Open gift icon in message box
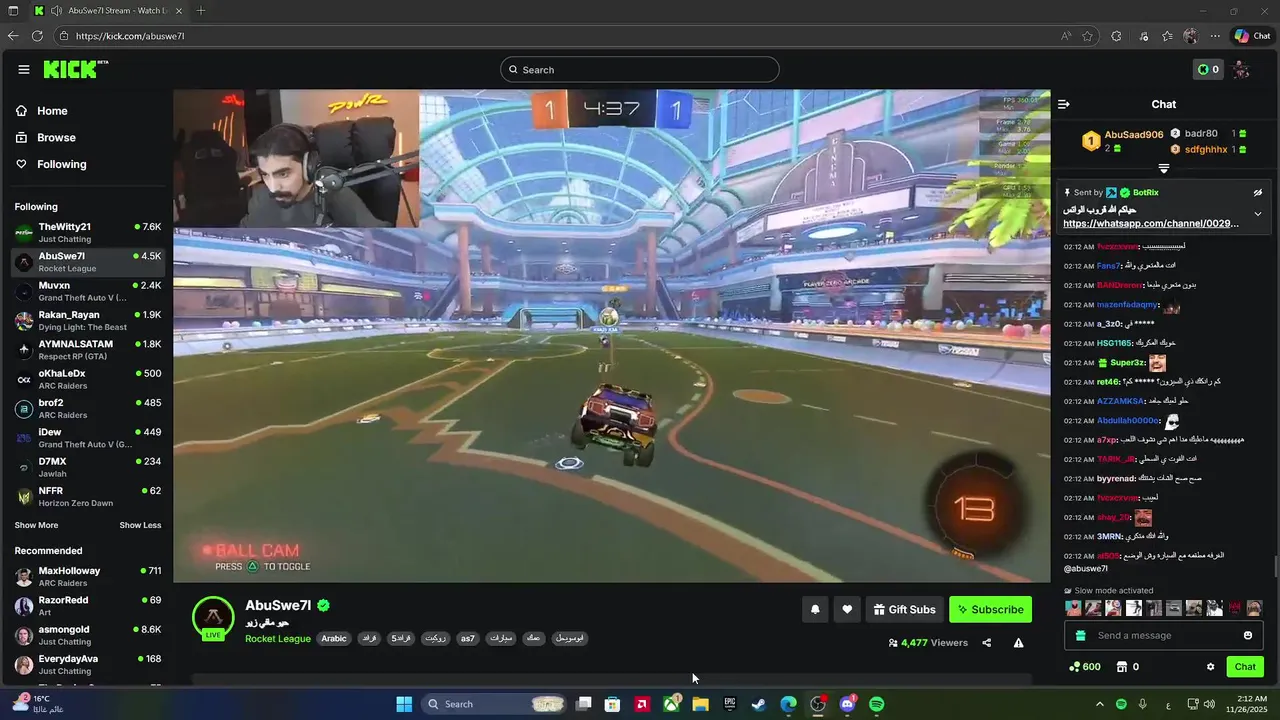The image size is (1280, 720). pyautogui.click(x=1080, y=635)
